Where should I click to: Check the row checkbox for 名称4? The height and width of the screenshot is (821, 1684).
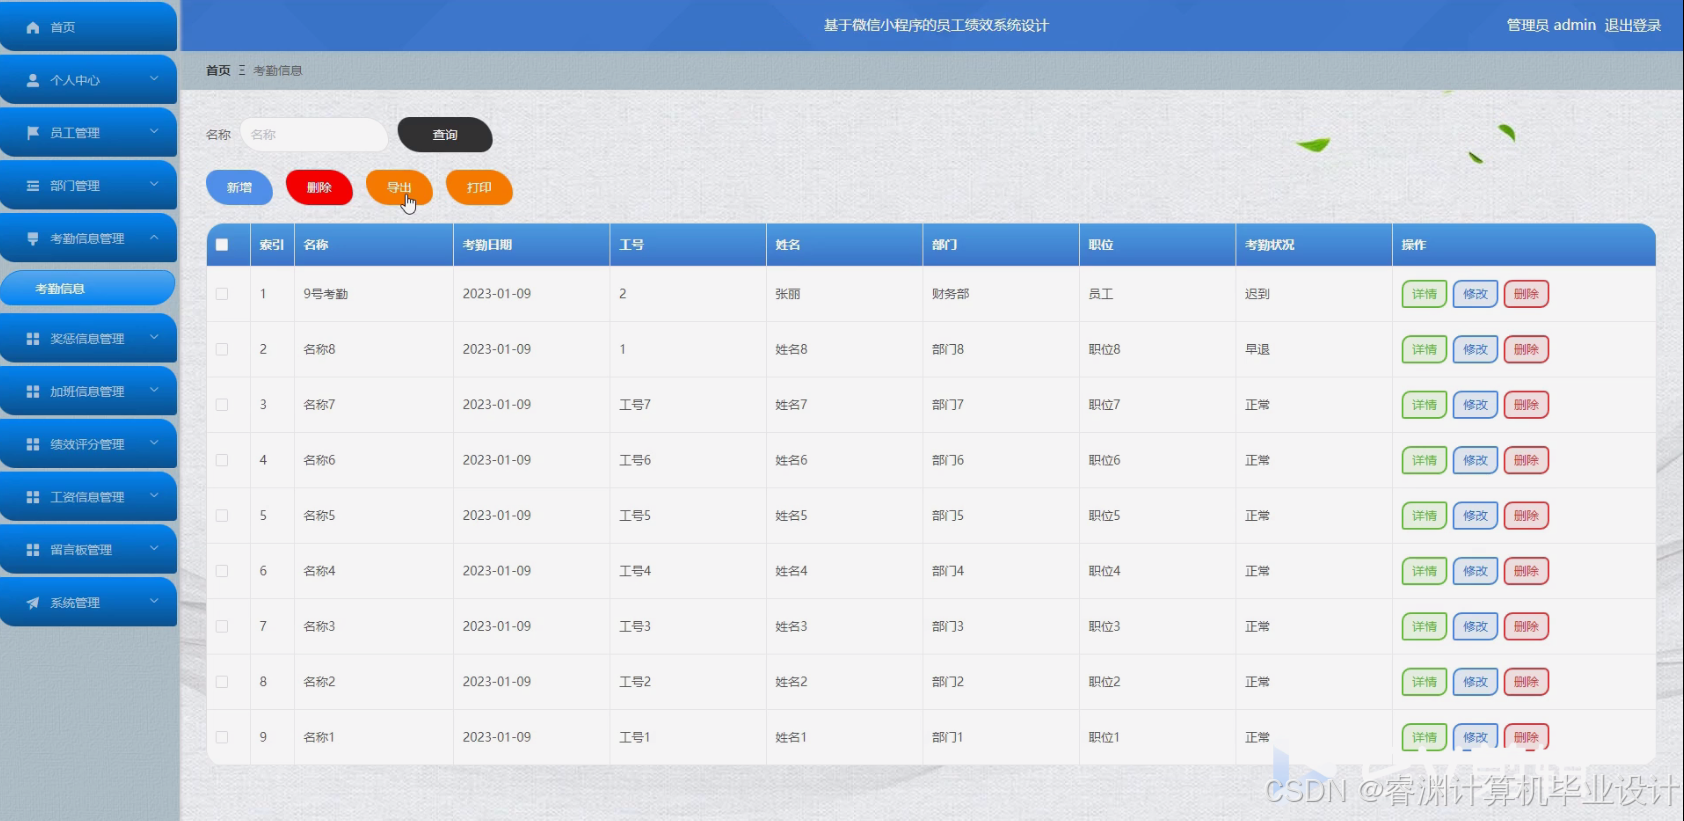coord(222,571)
